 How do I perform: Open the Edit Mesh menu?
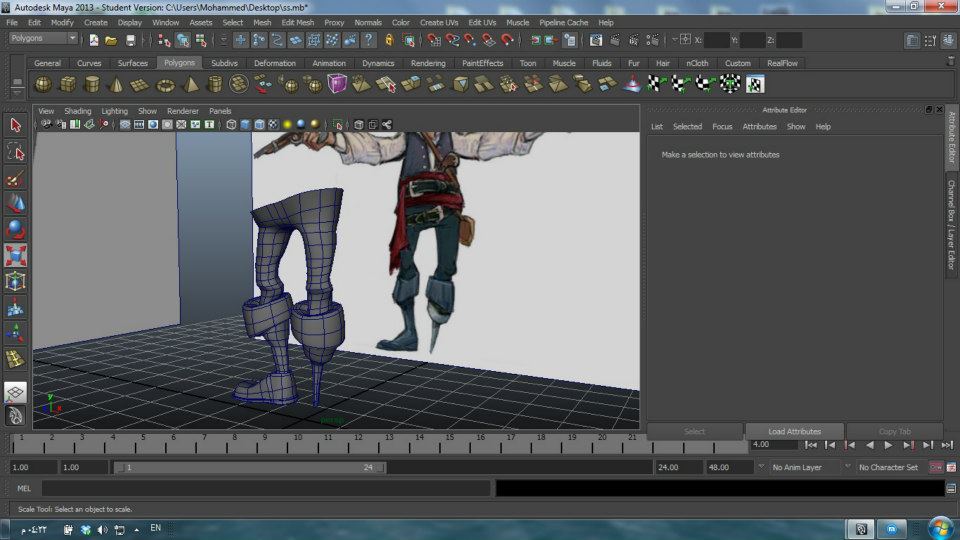pos(298,22)
